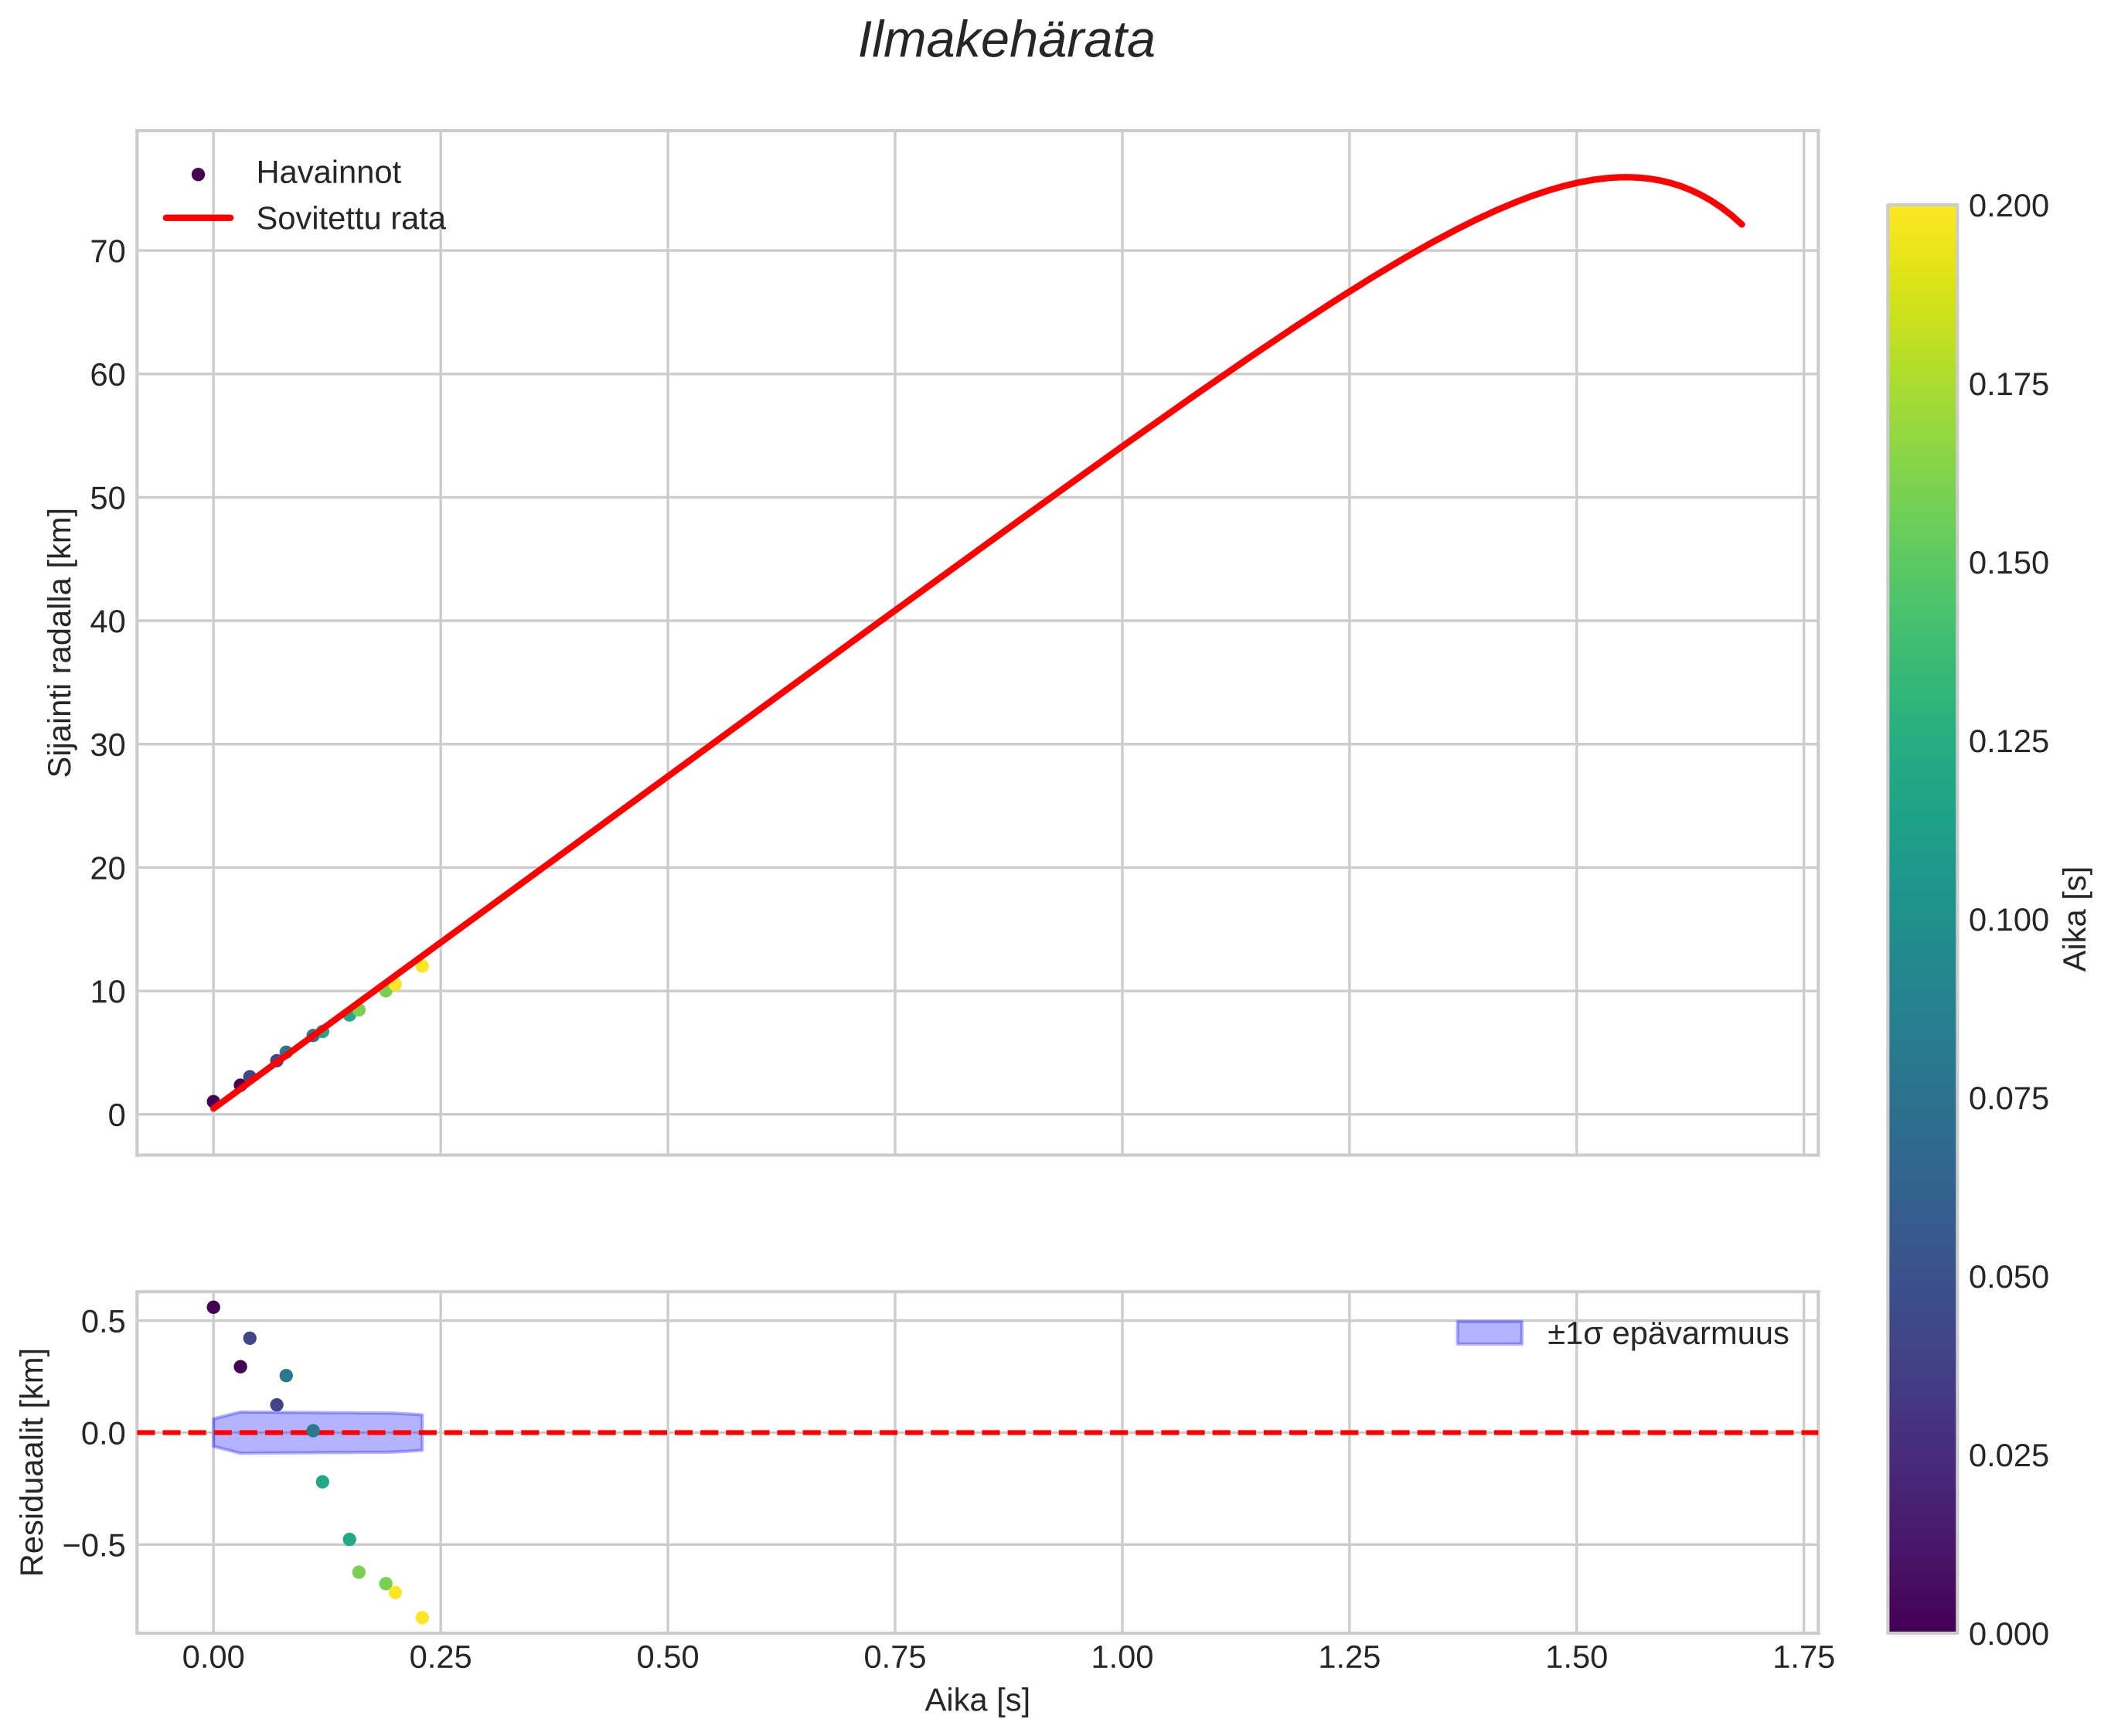Click the ±1σ epävarmuus legend patch
This screenshot has width=2111, height=1736.
(x=1489, y=1333)
